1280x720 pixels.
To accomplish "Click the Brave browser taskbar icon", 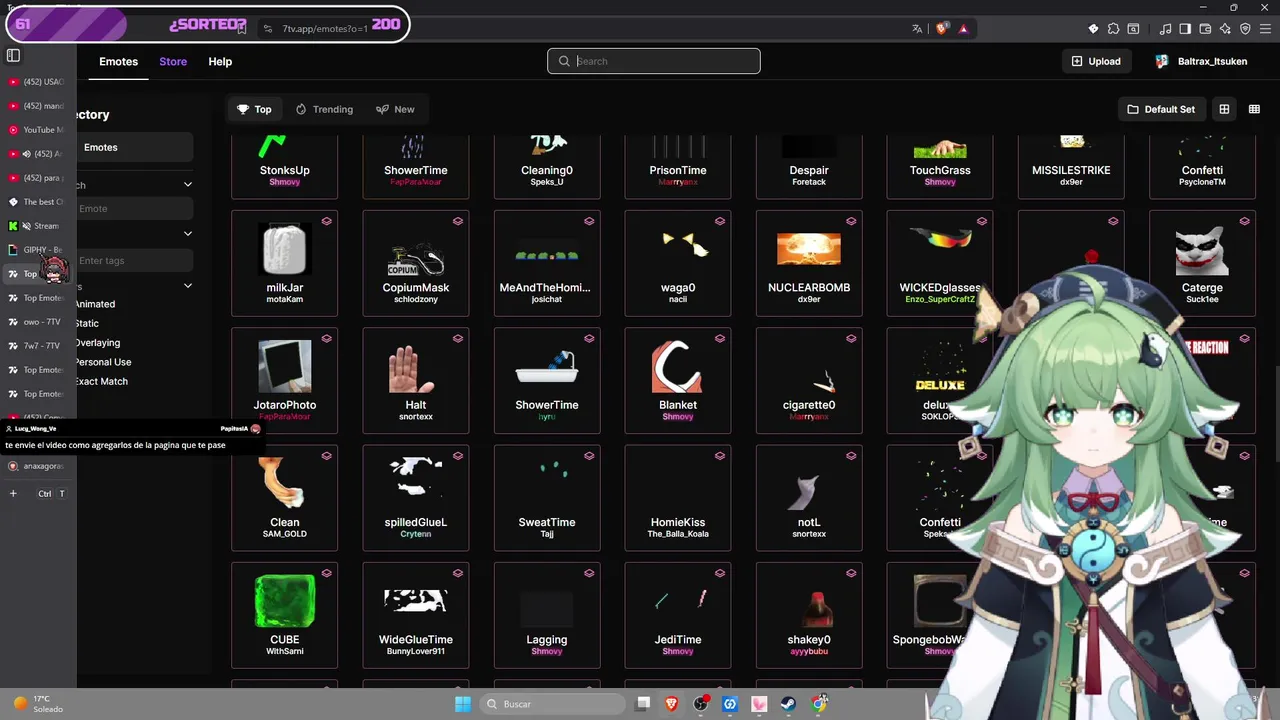I will pyautogui.click(x=671, y=704).
